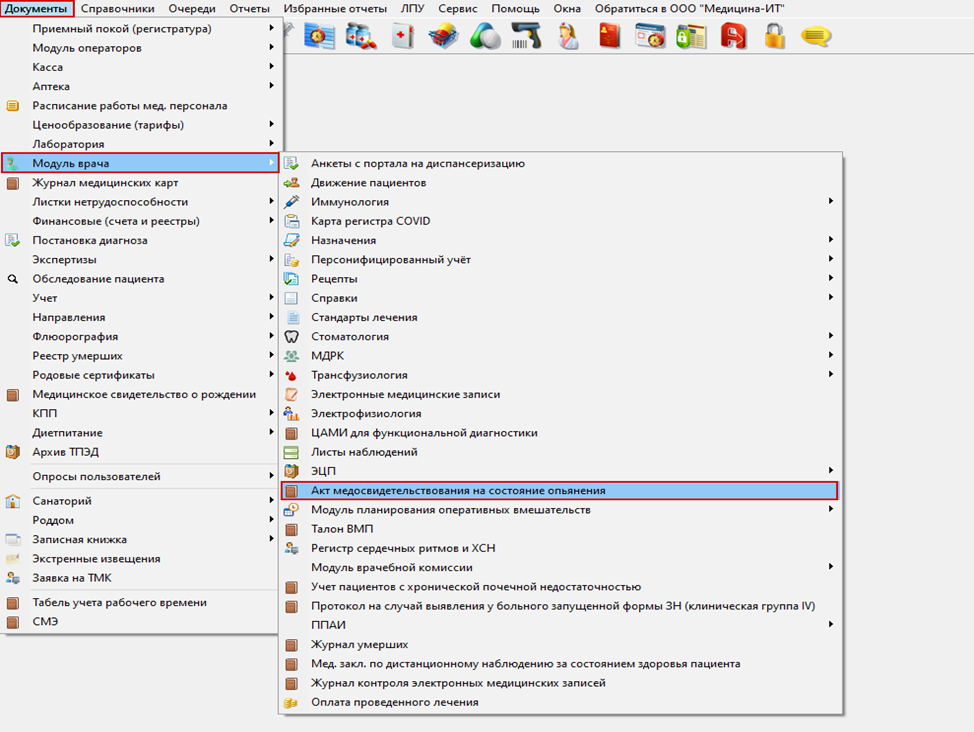Open the Сервис menu
The image size is (974, 732).
(458, 9)
